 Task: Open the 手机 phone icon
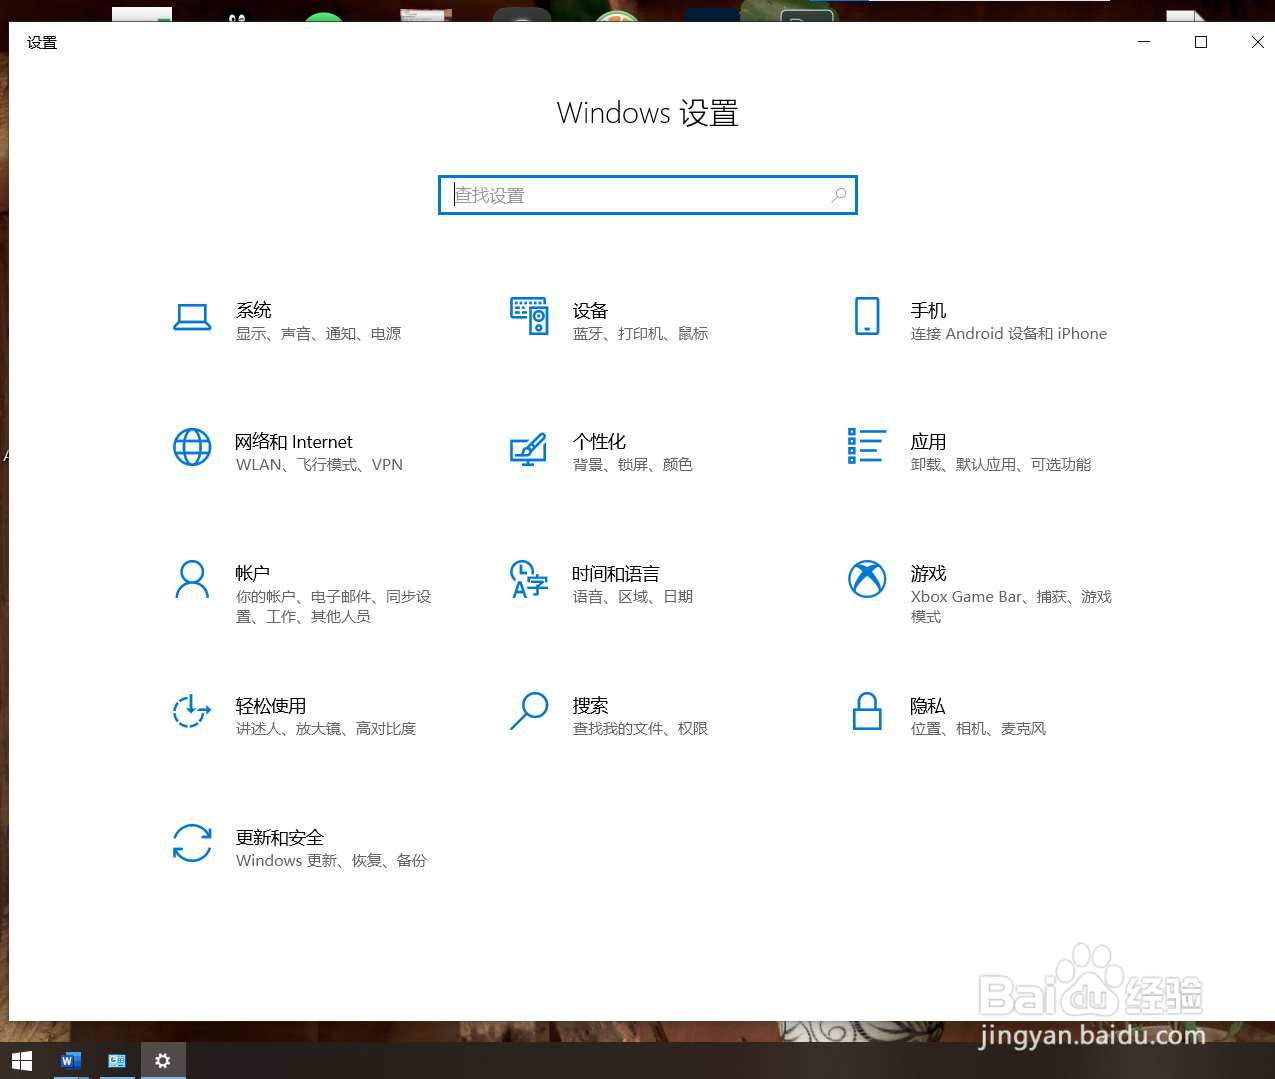pos(867,316)
